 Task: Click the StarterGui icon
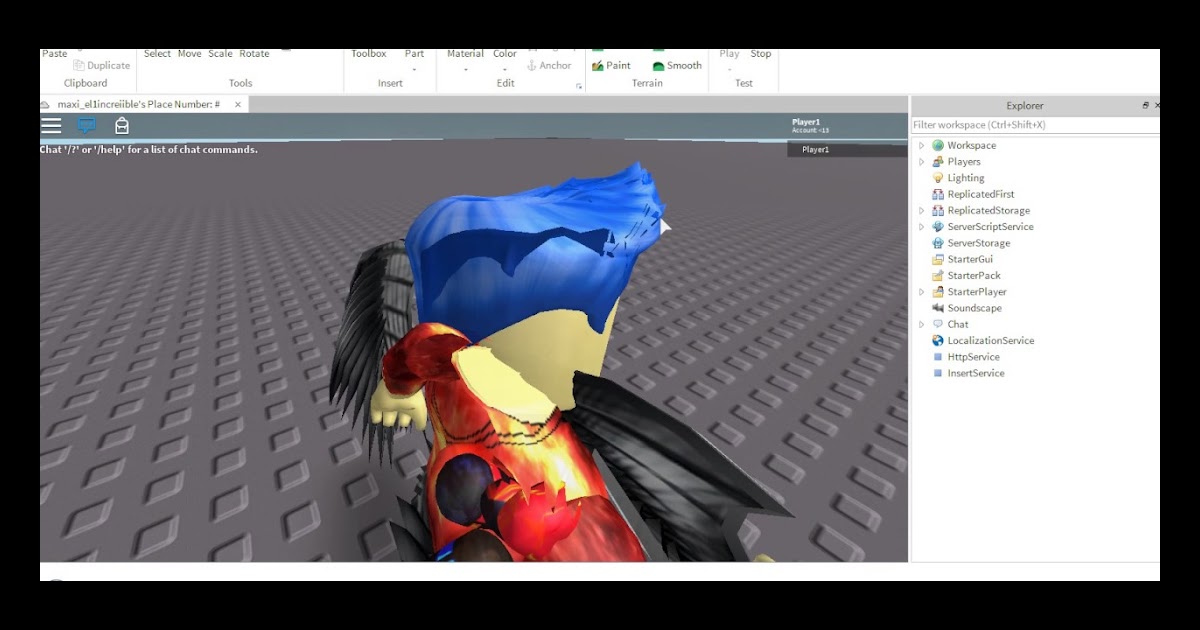(938, 259)
